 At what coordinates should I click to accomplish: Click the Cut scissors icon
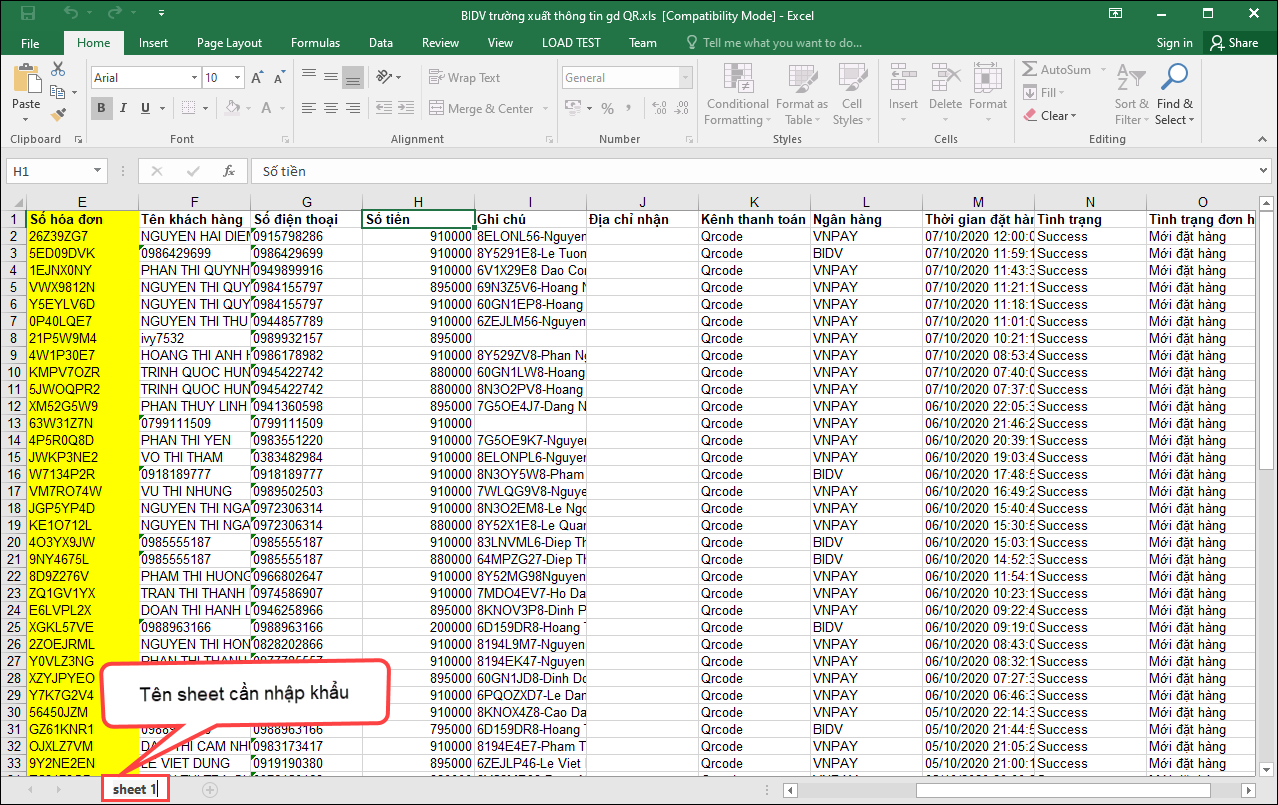pos(58,69)
